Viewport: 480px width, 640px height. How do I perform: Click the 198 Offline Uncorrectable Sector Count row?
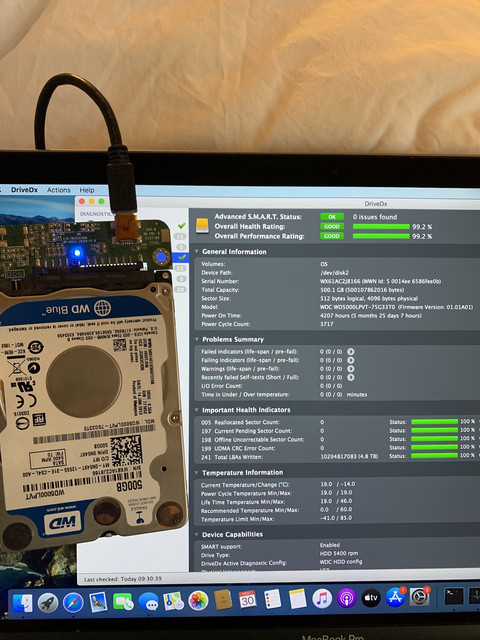coord(253,440)
